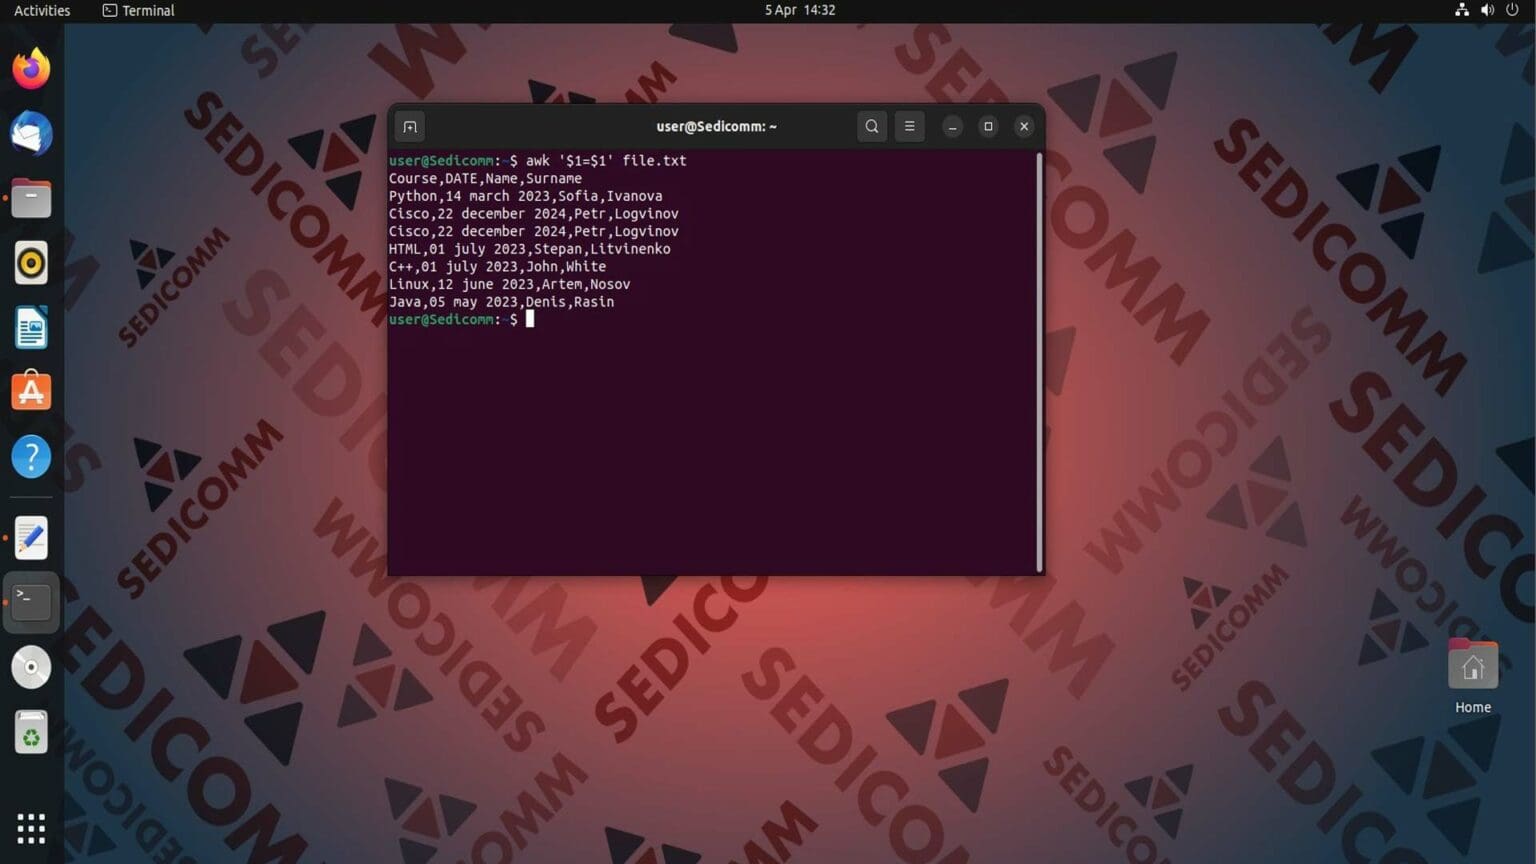Open Ubuntu Software store
This screenshot has width=1536, height=864.
pos(31,392)
